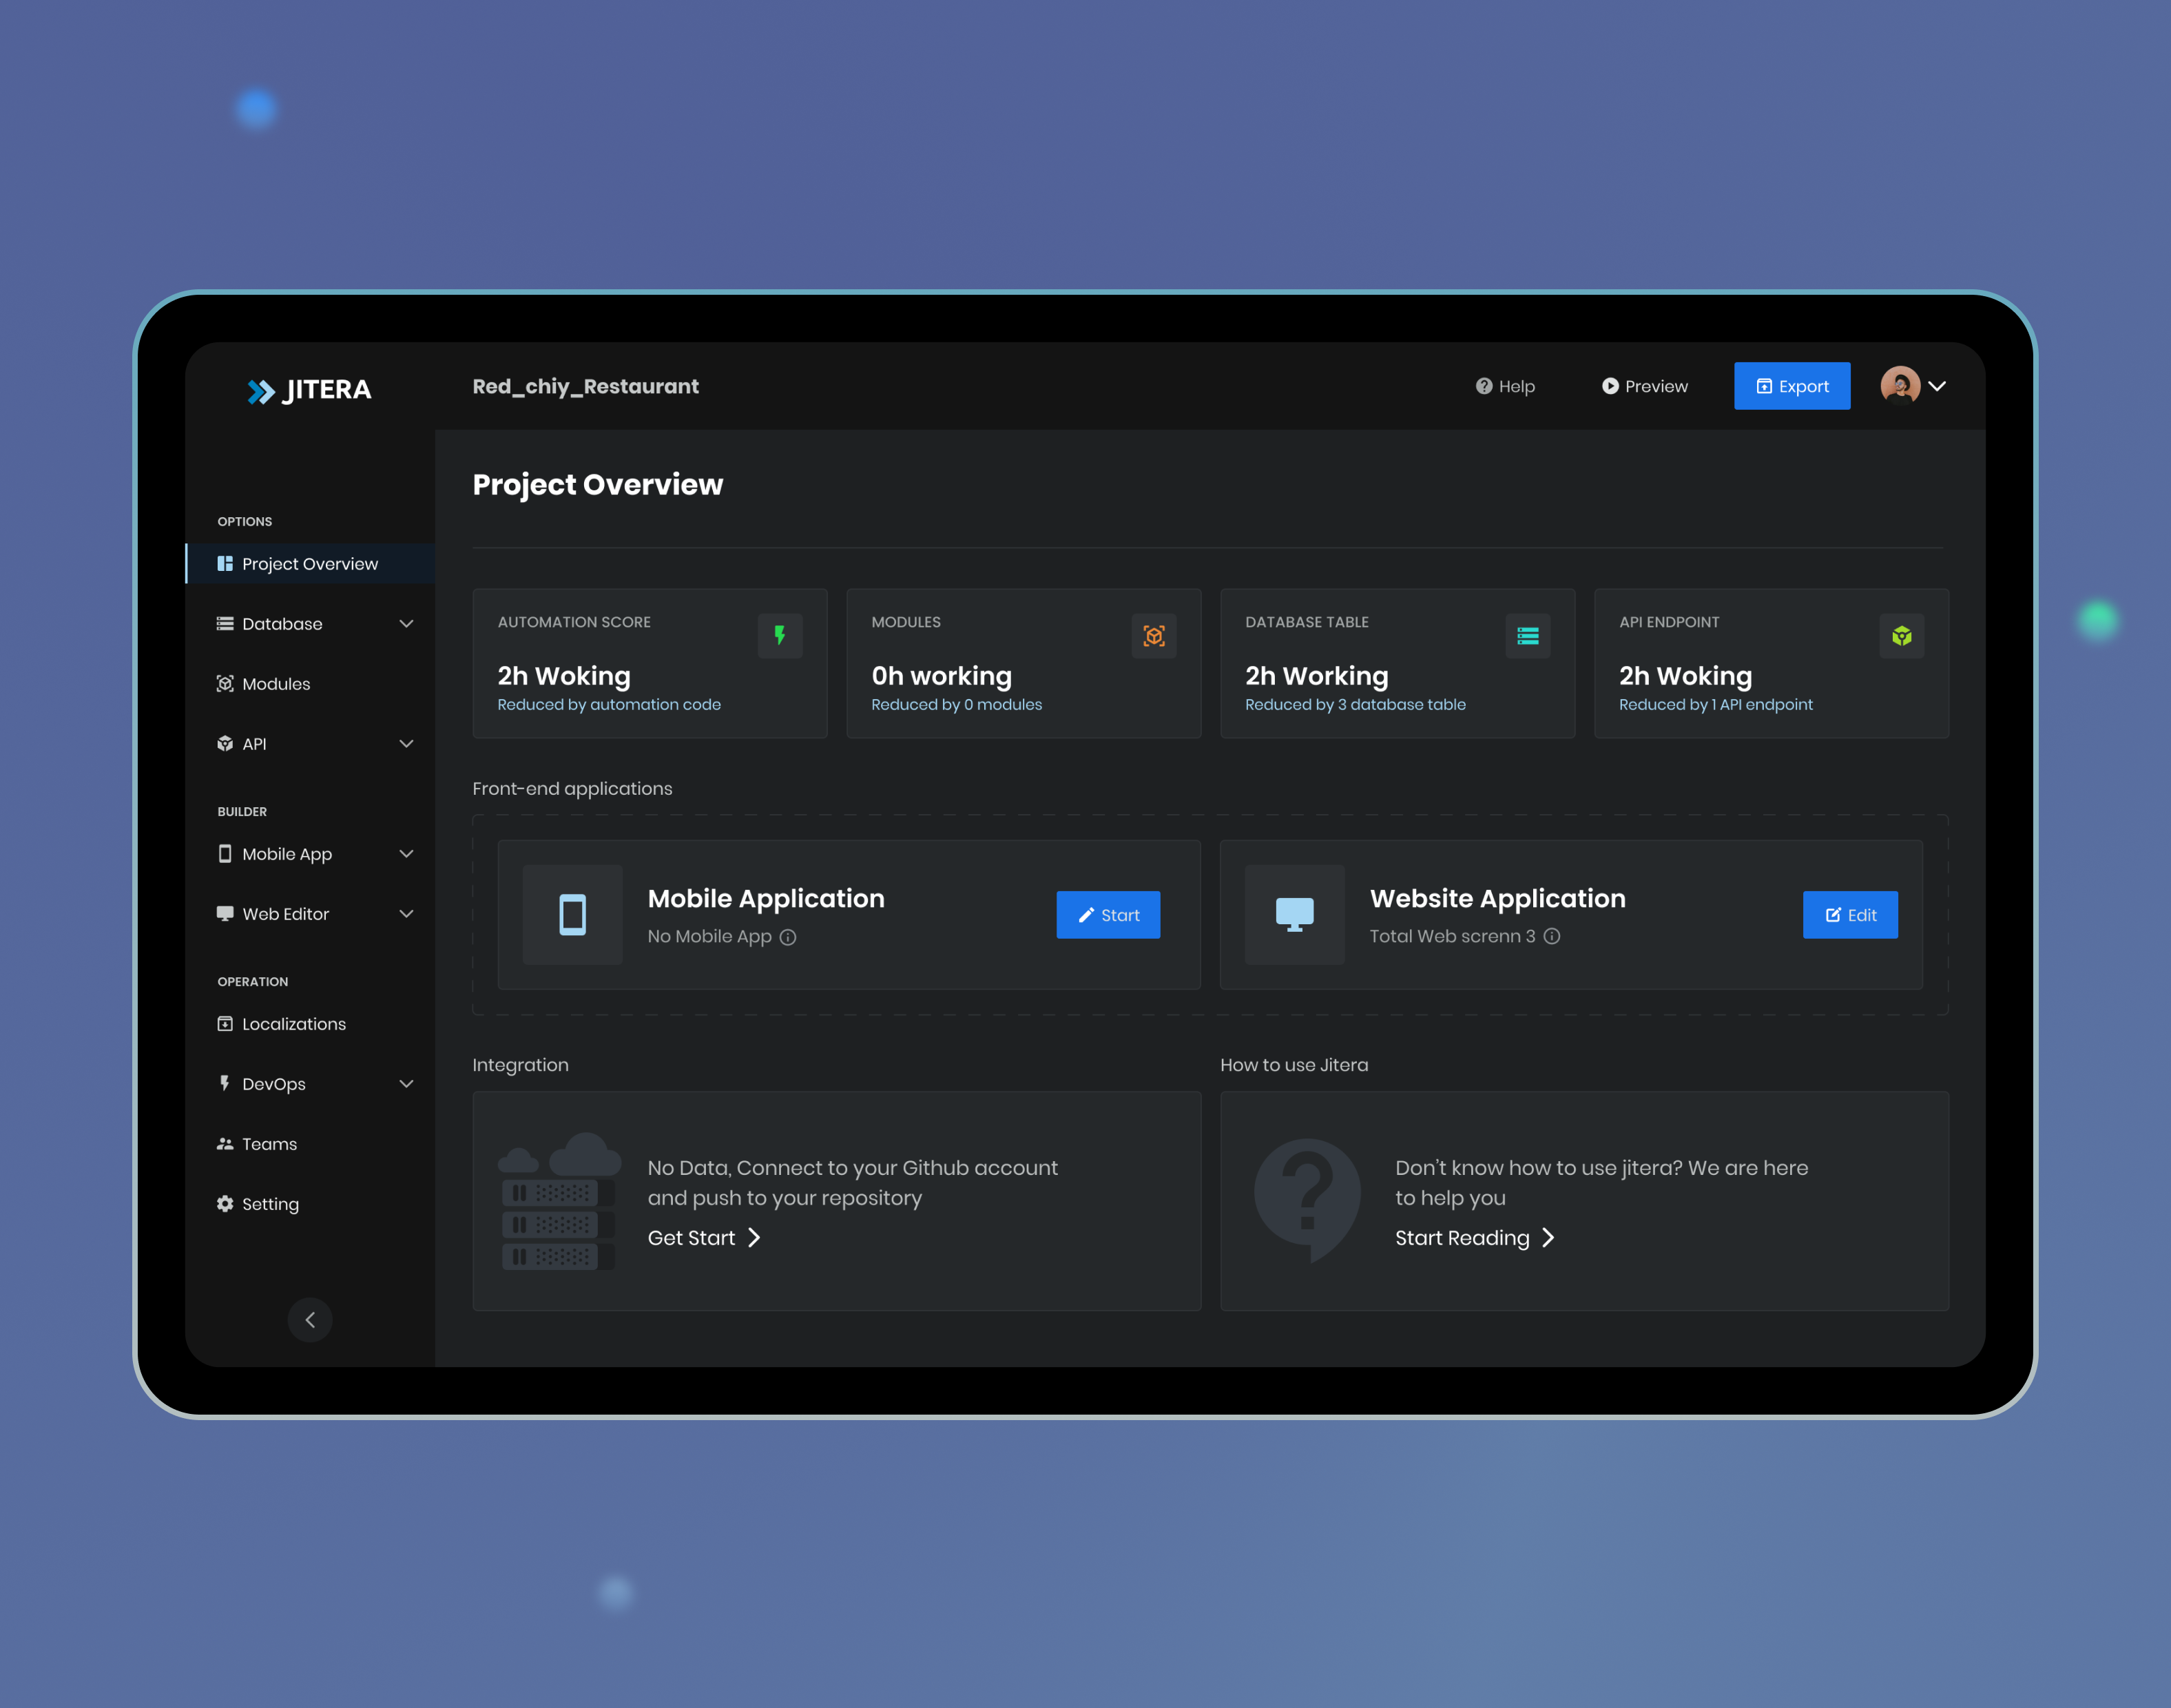Viewport: 2171px width, 1708px height.
Task: Click the Preview play icon
Action: pyautogui.click(x=1610, y=386)
